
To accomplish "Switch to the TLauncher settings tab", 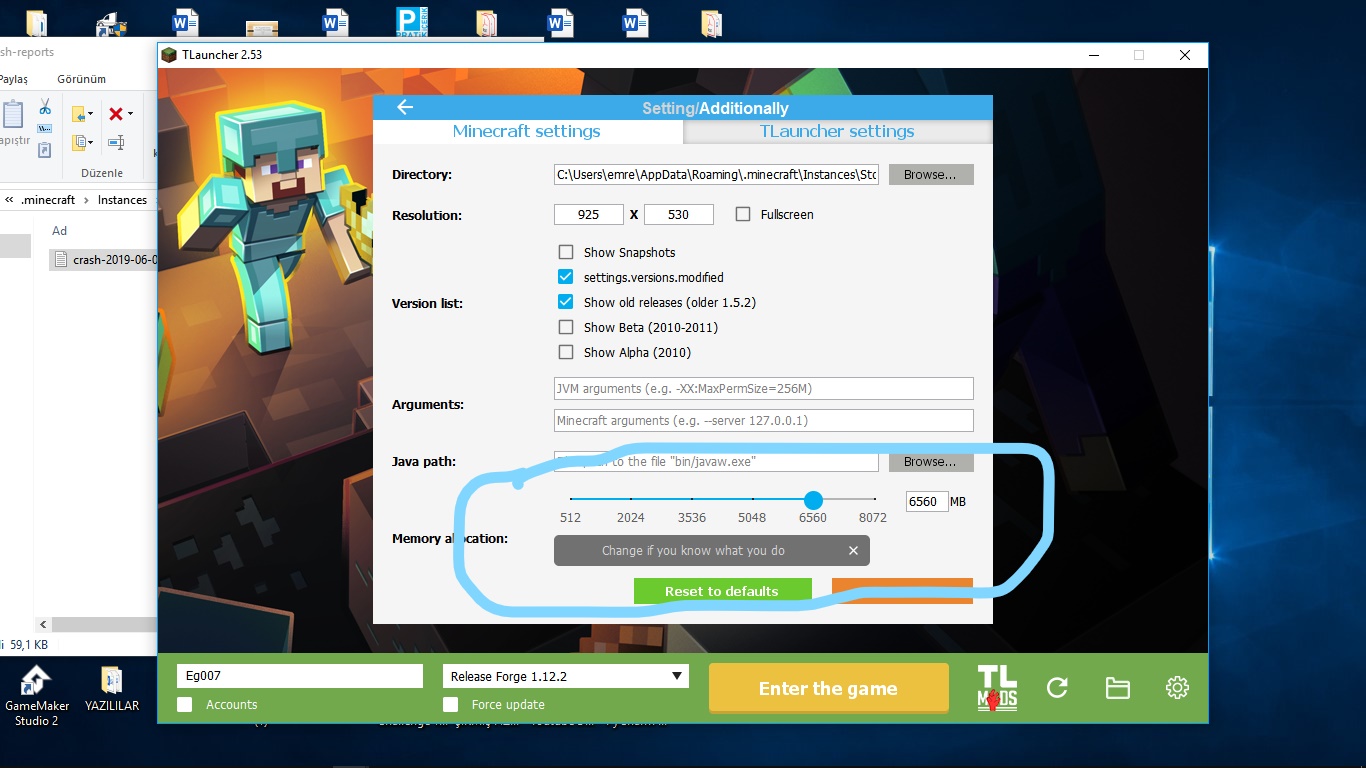I will pos(837,131).
